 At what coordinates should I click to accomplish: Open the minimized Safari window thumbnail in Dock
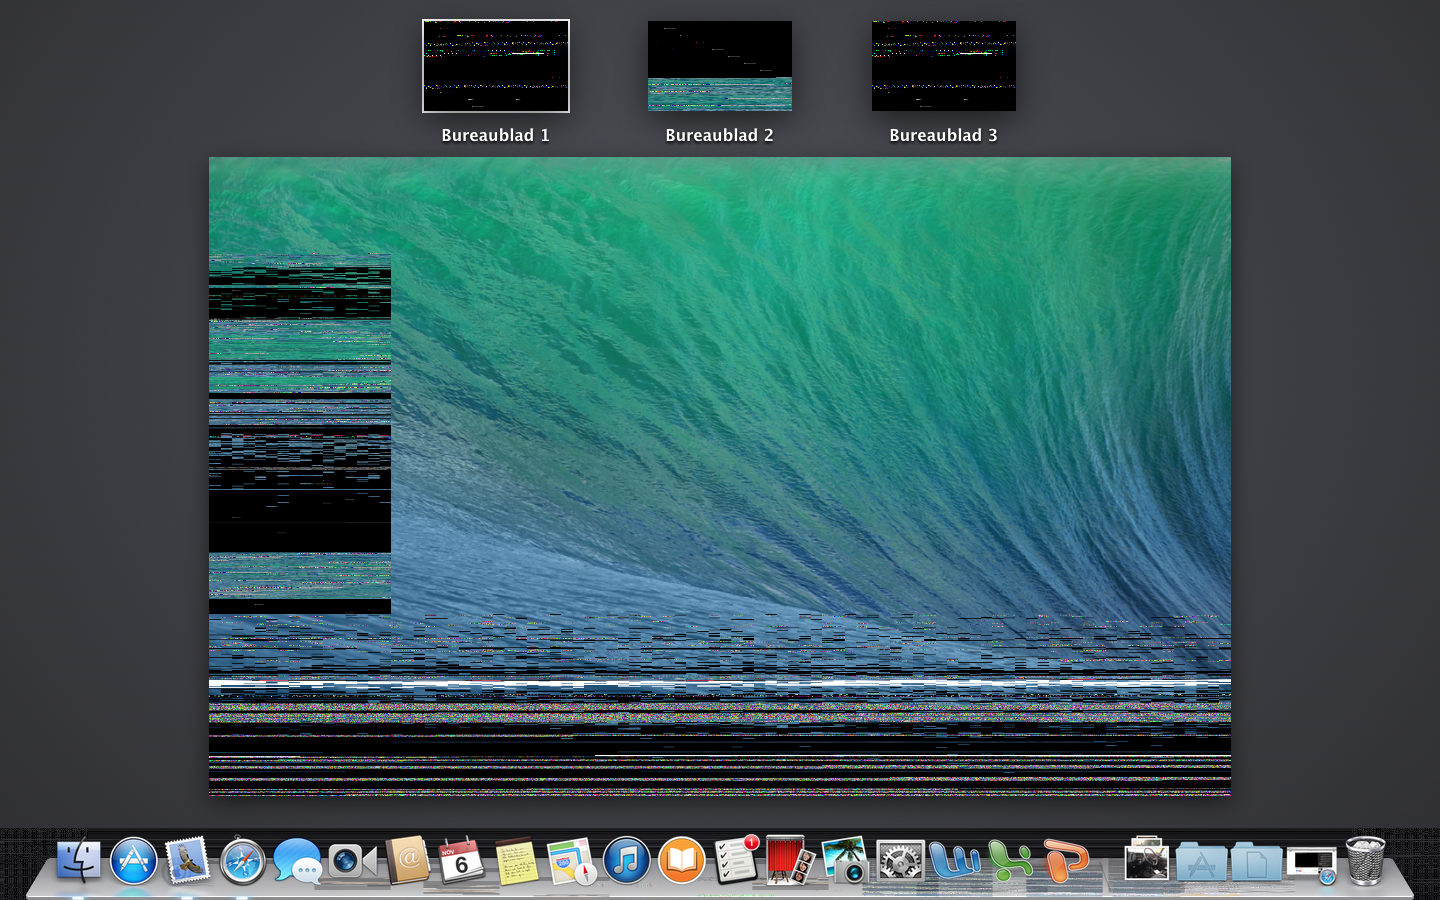pyautogui.click(x=1311, y=863)
